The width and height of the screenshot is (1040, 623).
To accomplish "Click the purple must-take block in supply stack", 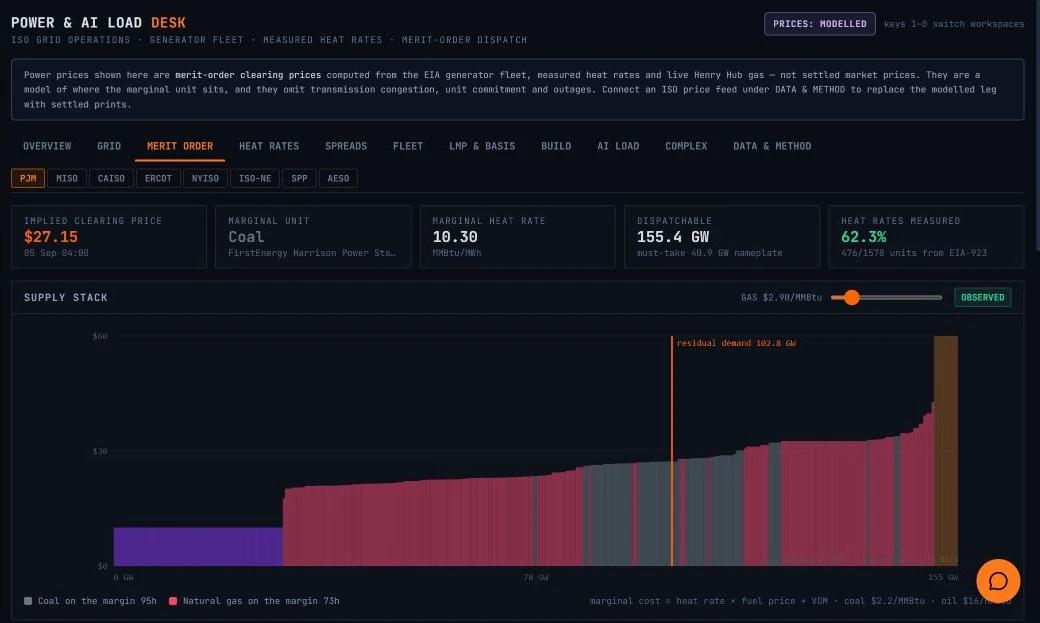I will tap(198, 547).
